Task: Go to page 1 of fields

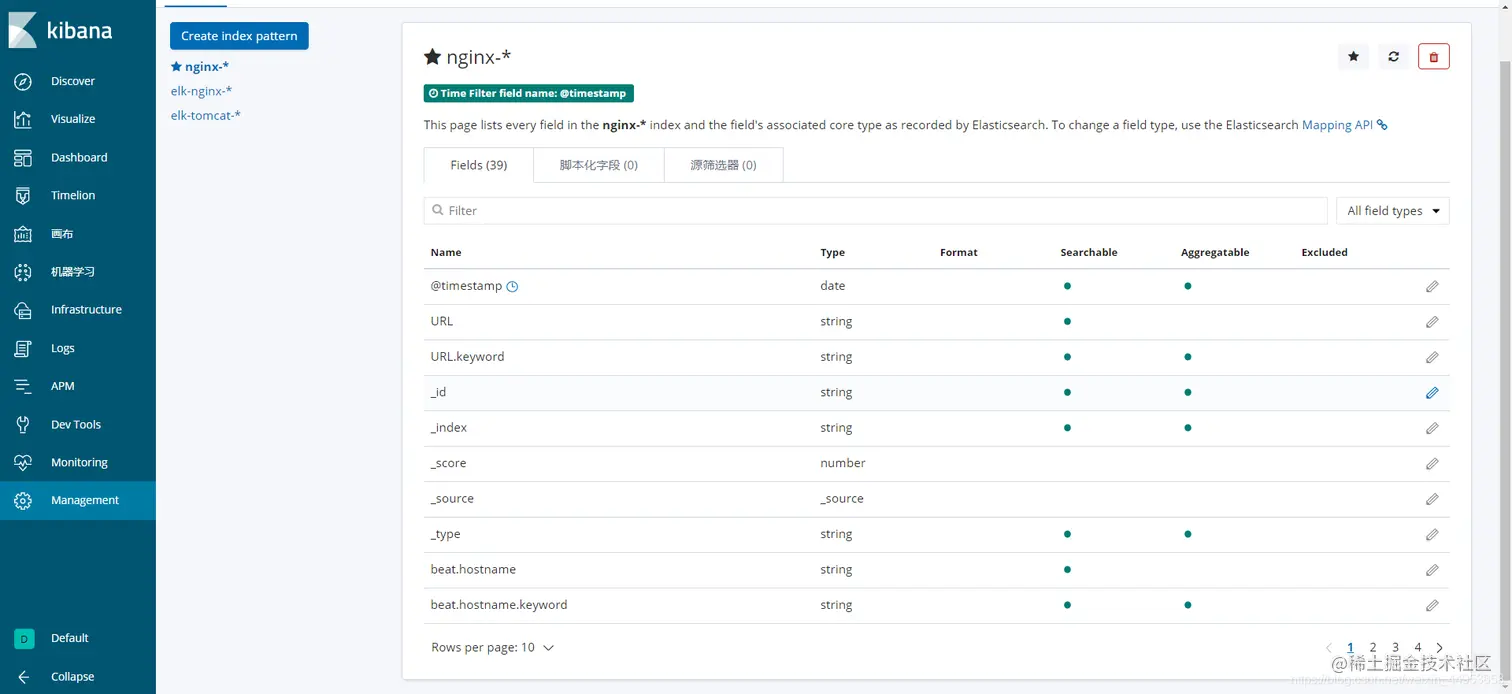Action: 1350,648
